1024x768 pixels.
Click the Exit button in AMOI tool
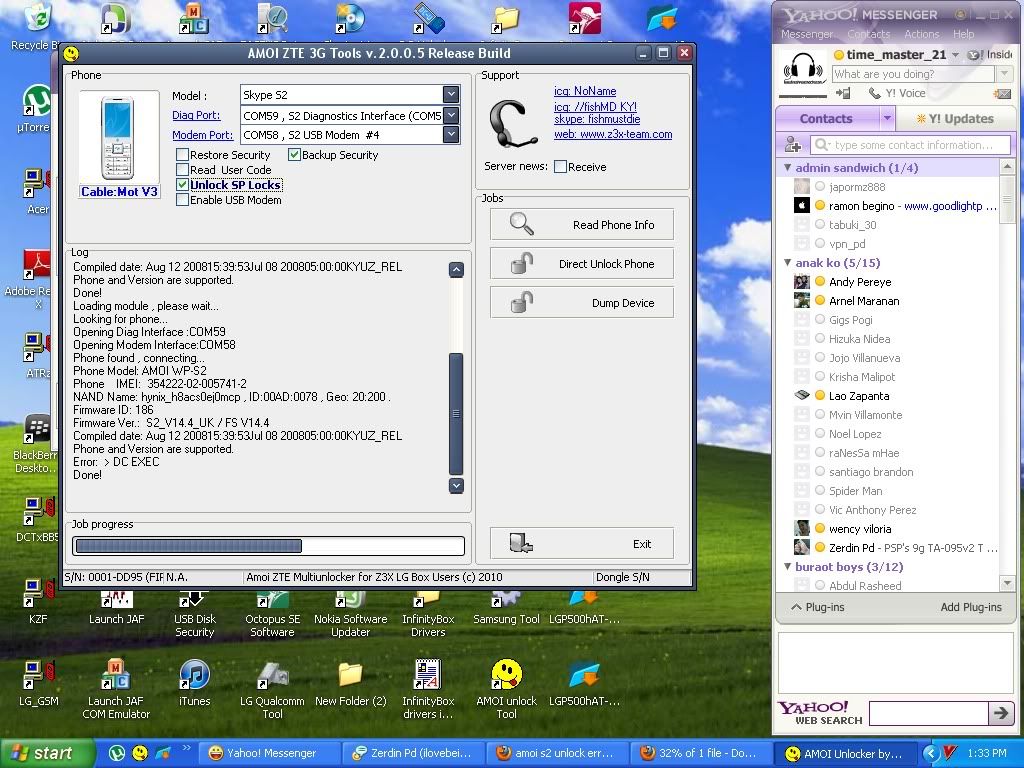pyautogui.click(x=582, y=543)
